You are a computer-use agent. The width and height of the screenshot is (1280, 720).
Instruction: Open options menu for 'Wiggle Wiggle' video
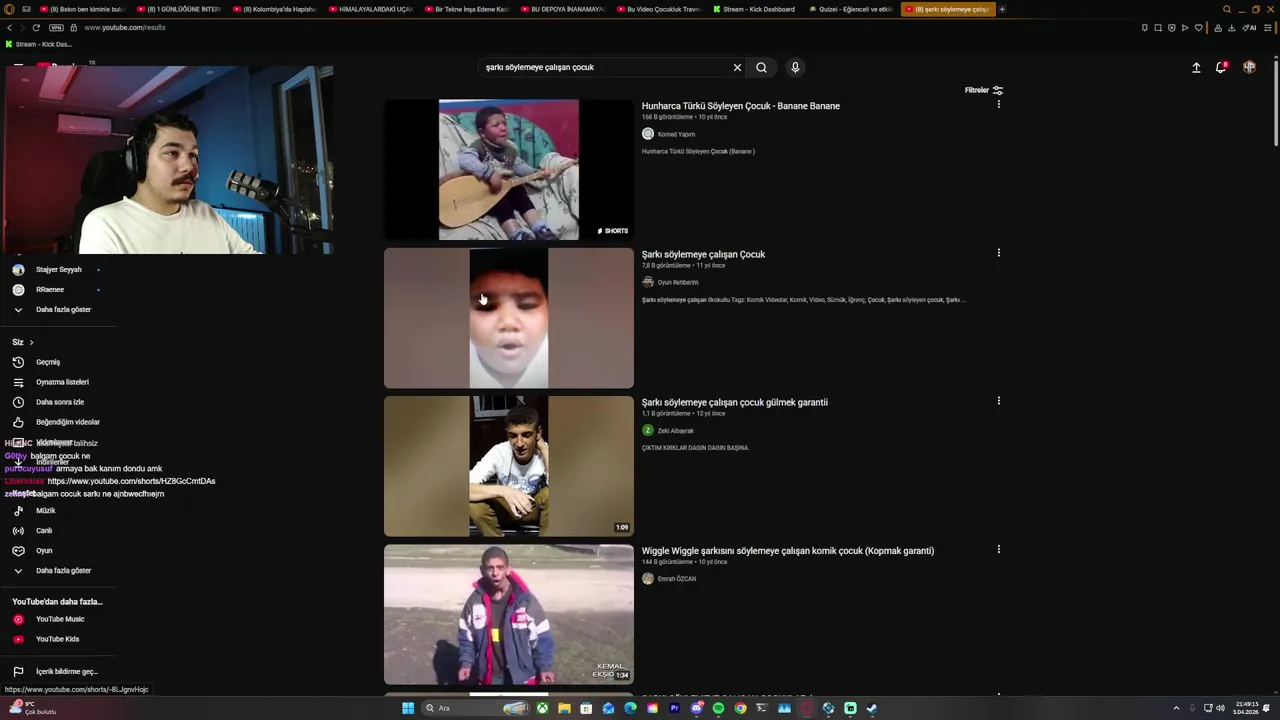998,549
